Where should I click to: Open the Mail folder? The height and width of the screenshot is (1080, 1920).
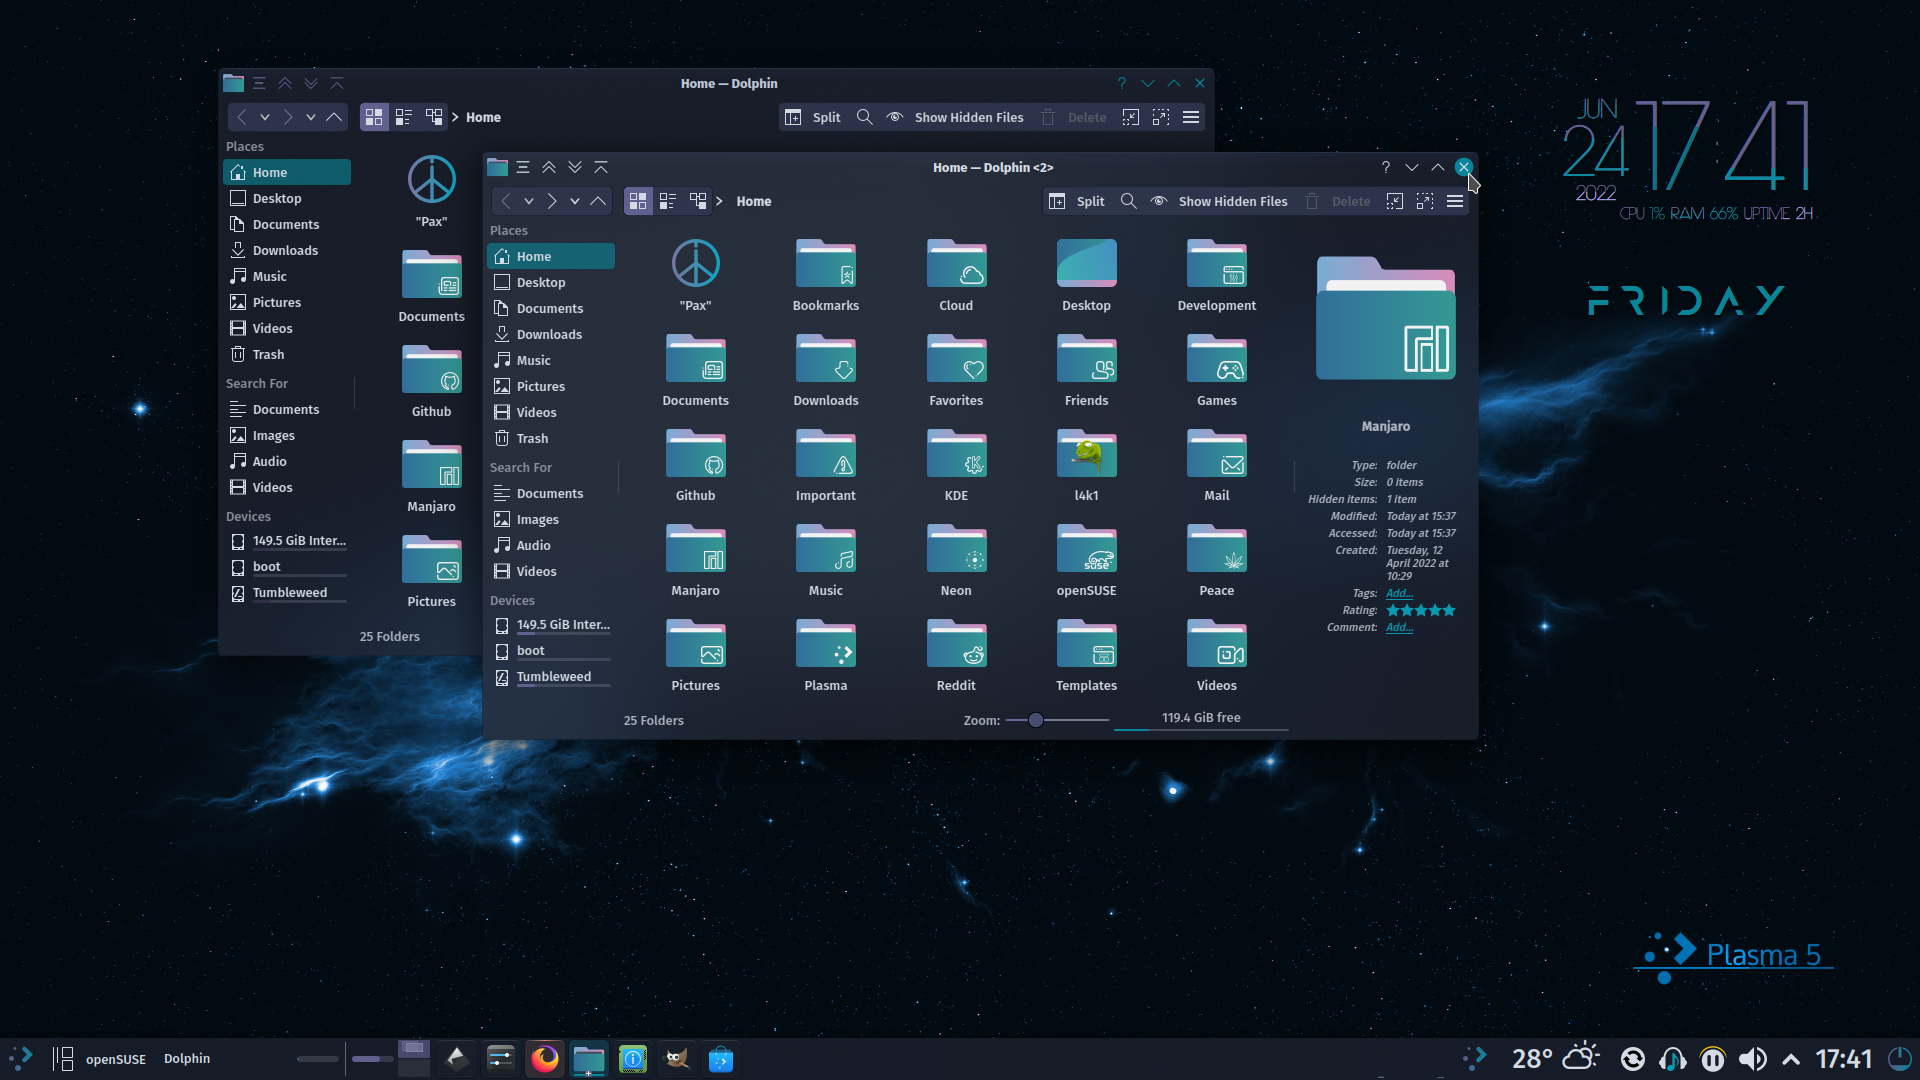click(1217, 466)
